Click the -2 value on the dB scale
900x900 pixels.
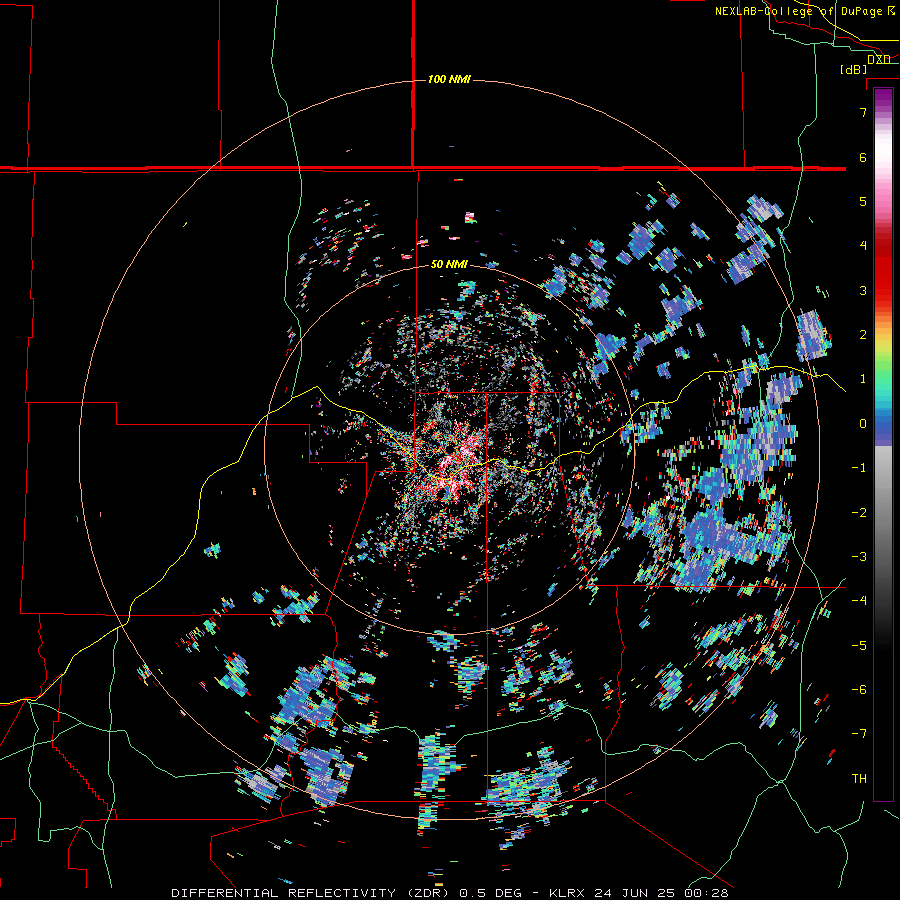click(859, 513)
